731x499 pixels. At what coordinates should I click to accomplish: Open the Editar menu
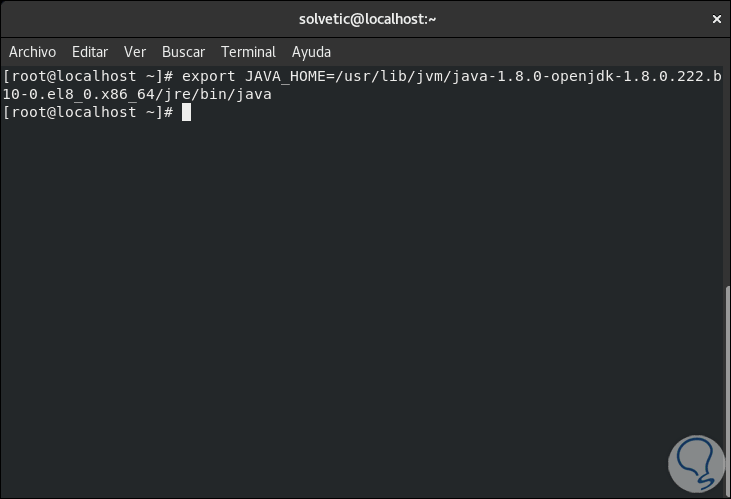click(90, 52)
